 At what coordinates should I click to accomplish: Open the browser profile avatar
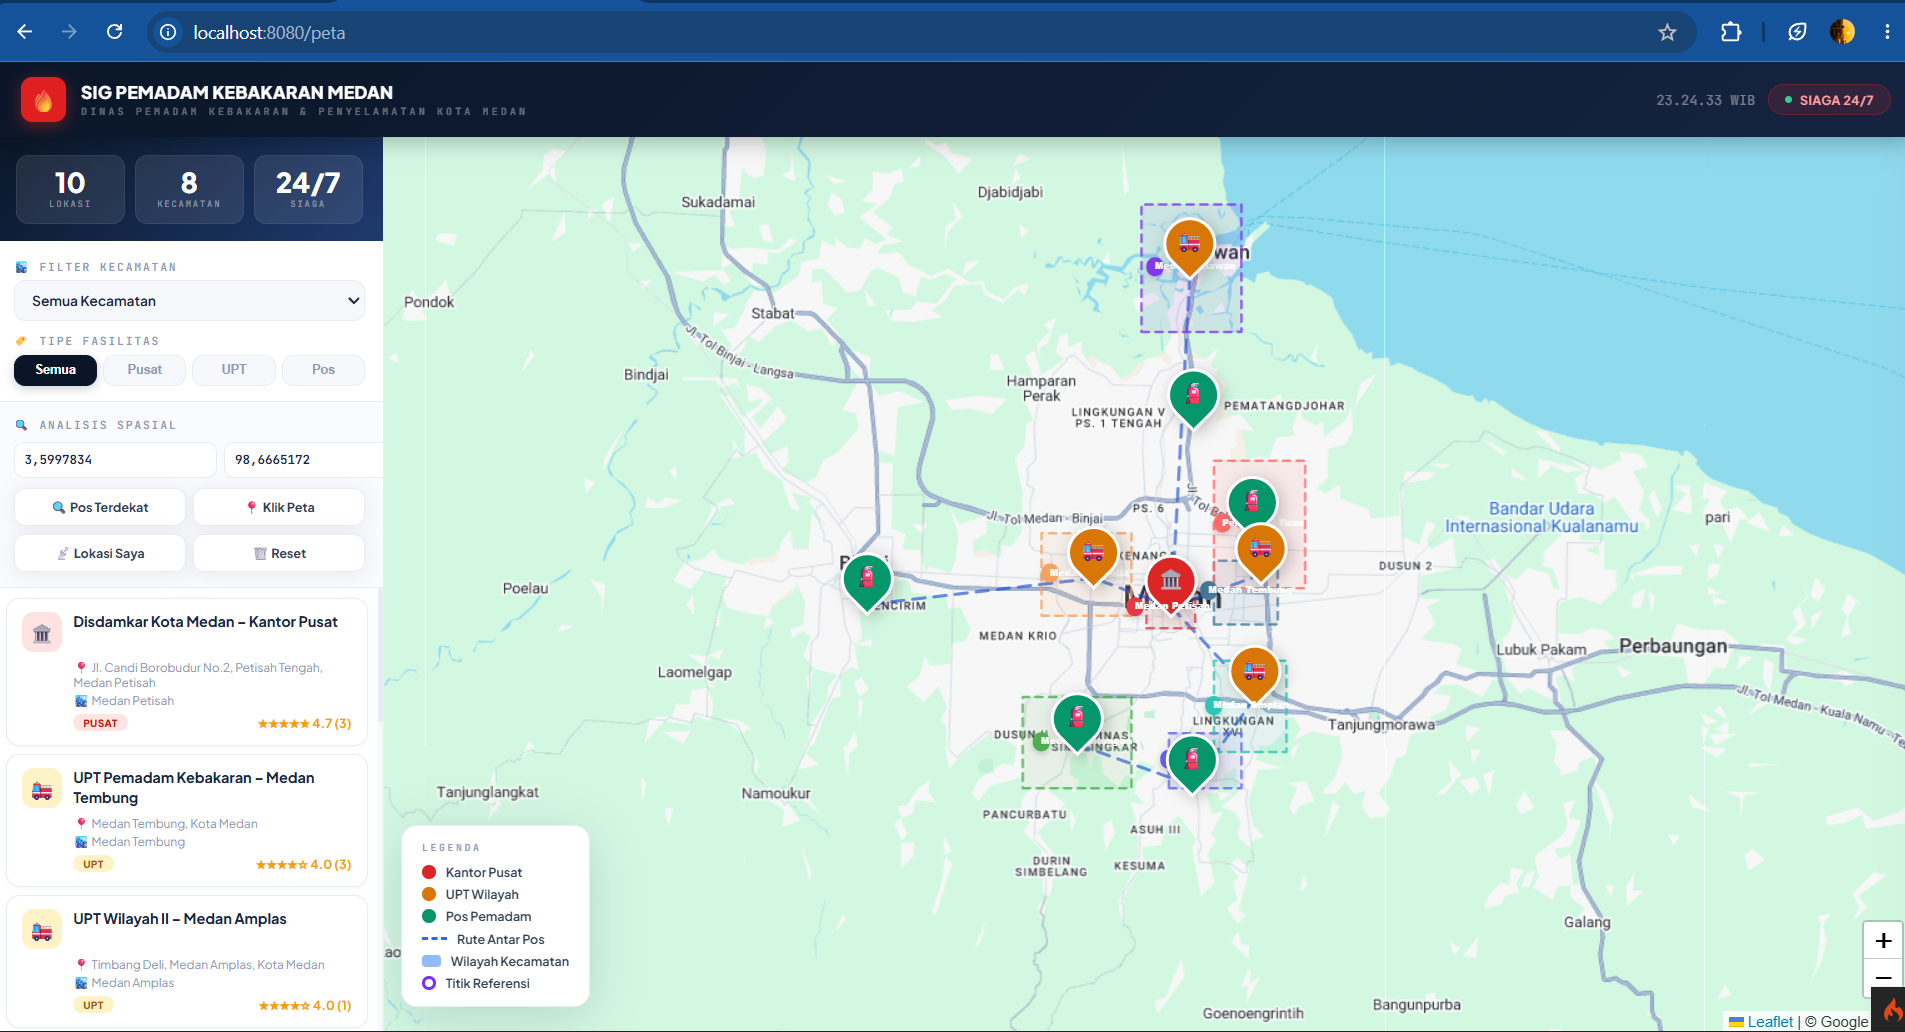(1842, 32)
